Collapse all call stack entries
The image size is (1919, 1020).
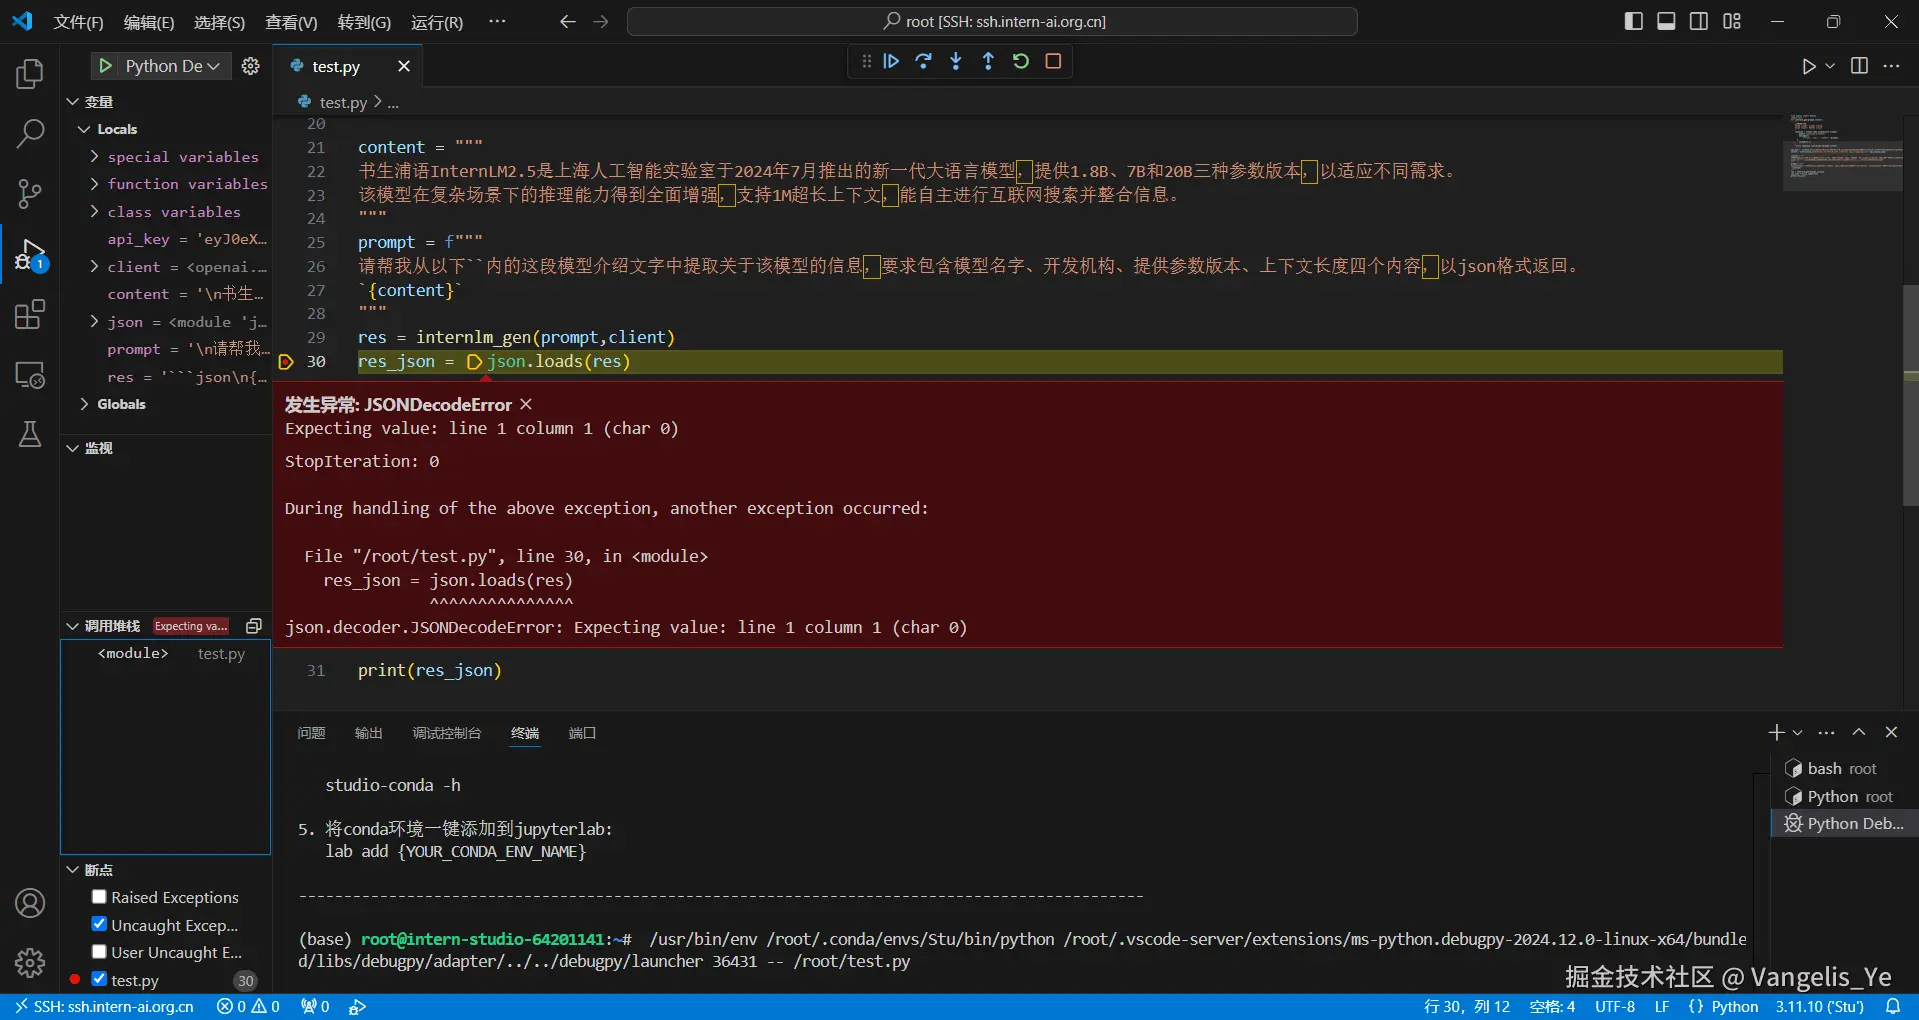pyautogui.click(x=254, y=626)
